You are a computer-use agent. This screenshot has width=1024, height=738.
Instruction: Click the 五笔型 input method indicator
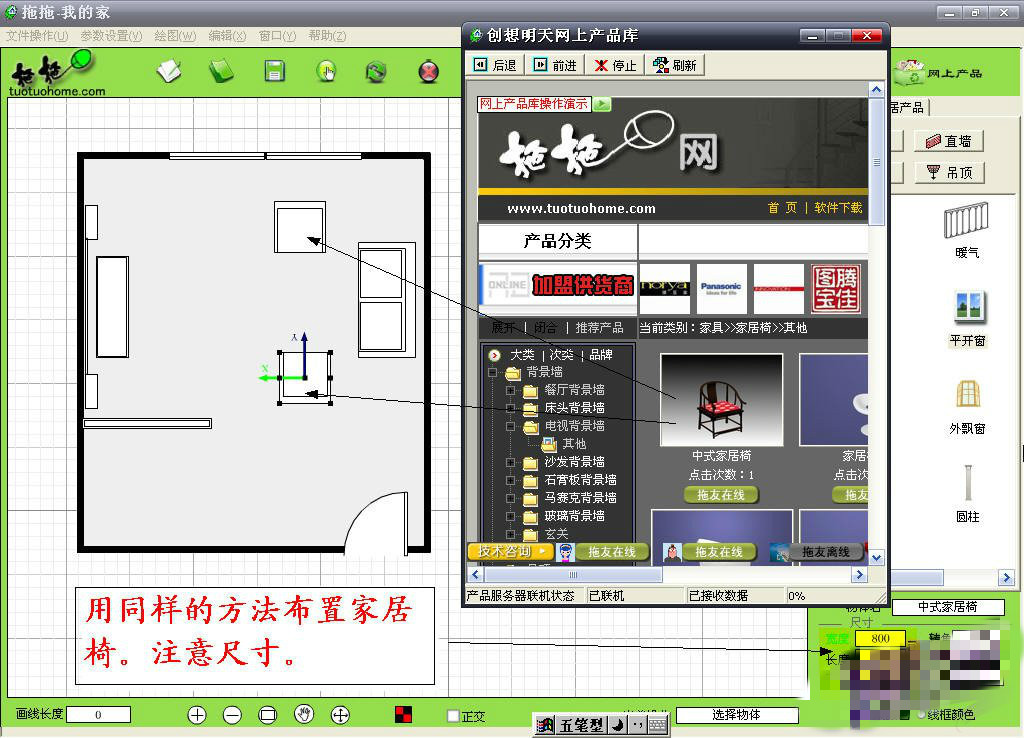click(x=581, y=725)
